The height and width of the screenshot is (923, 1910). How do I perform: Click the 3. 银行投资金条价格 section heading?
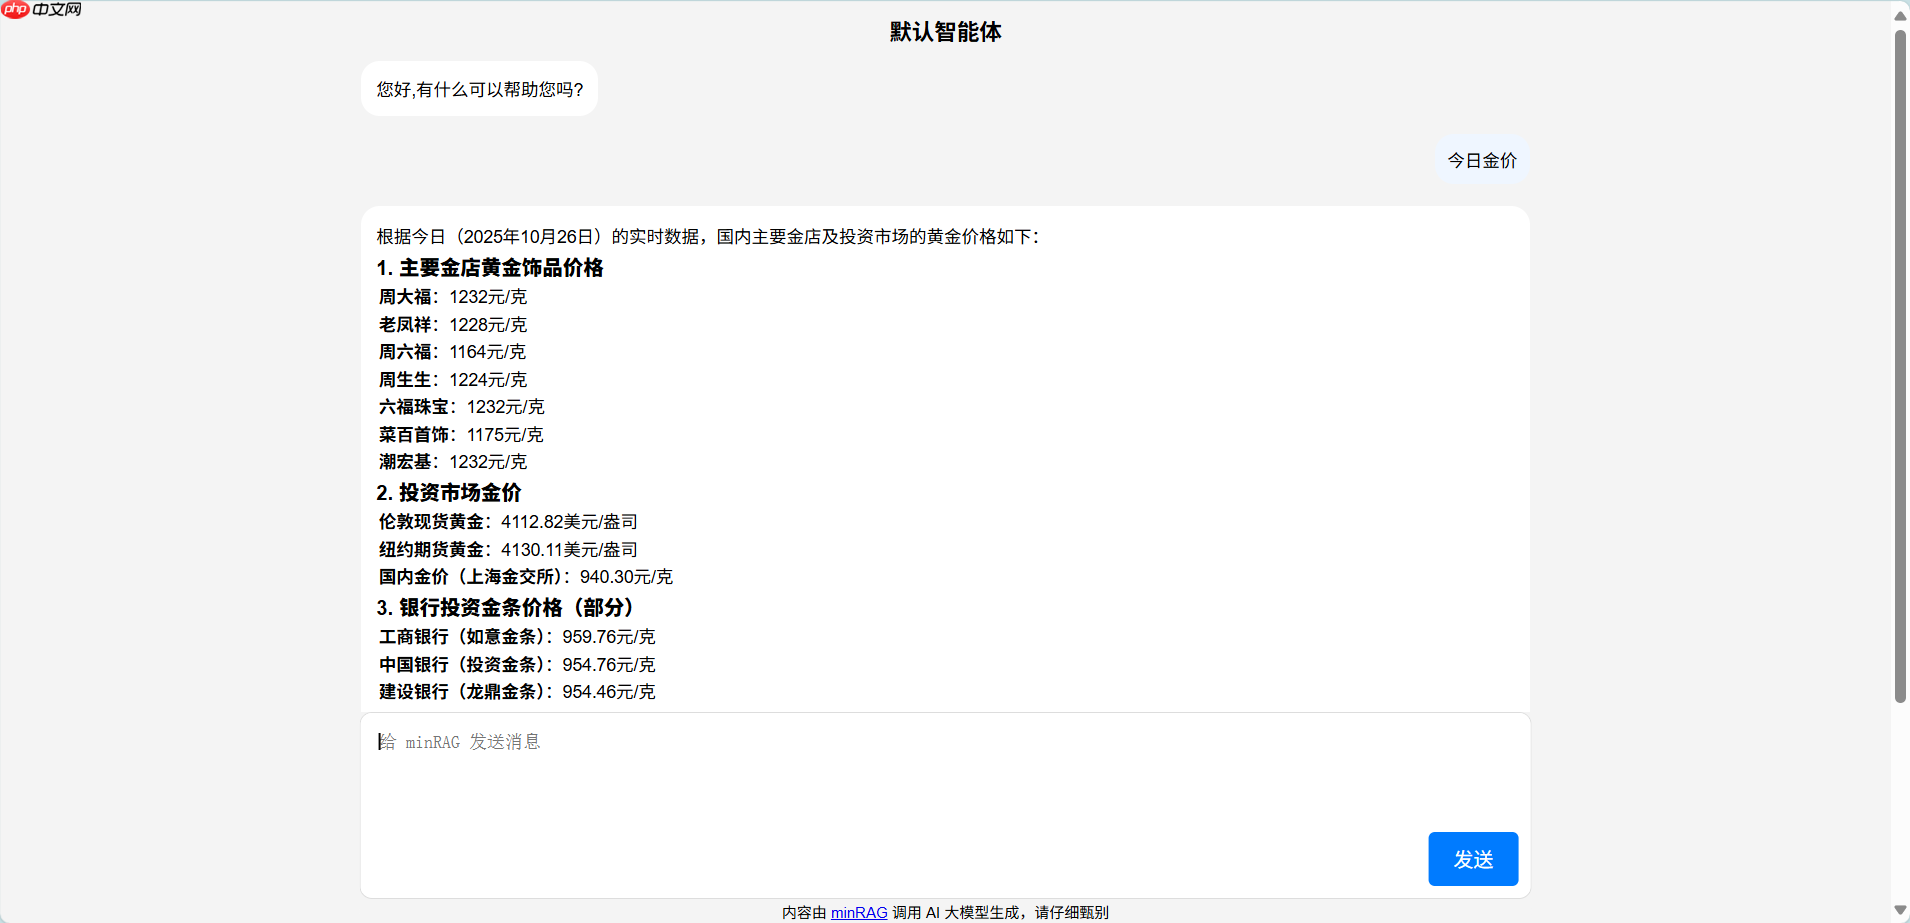pyautogui.click(x=504, y=607)
